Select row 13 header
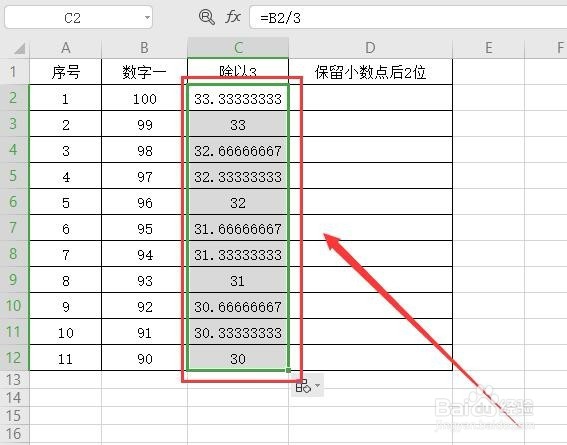Screen dimensions: 567x445 click(14, 380)
